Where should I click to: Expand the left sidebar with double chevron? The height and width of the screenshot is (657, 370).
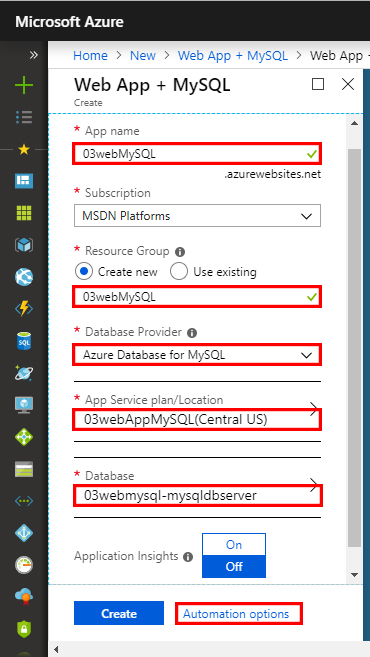(34, 55)
